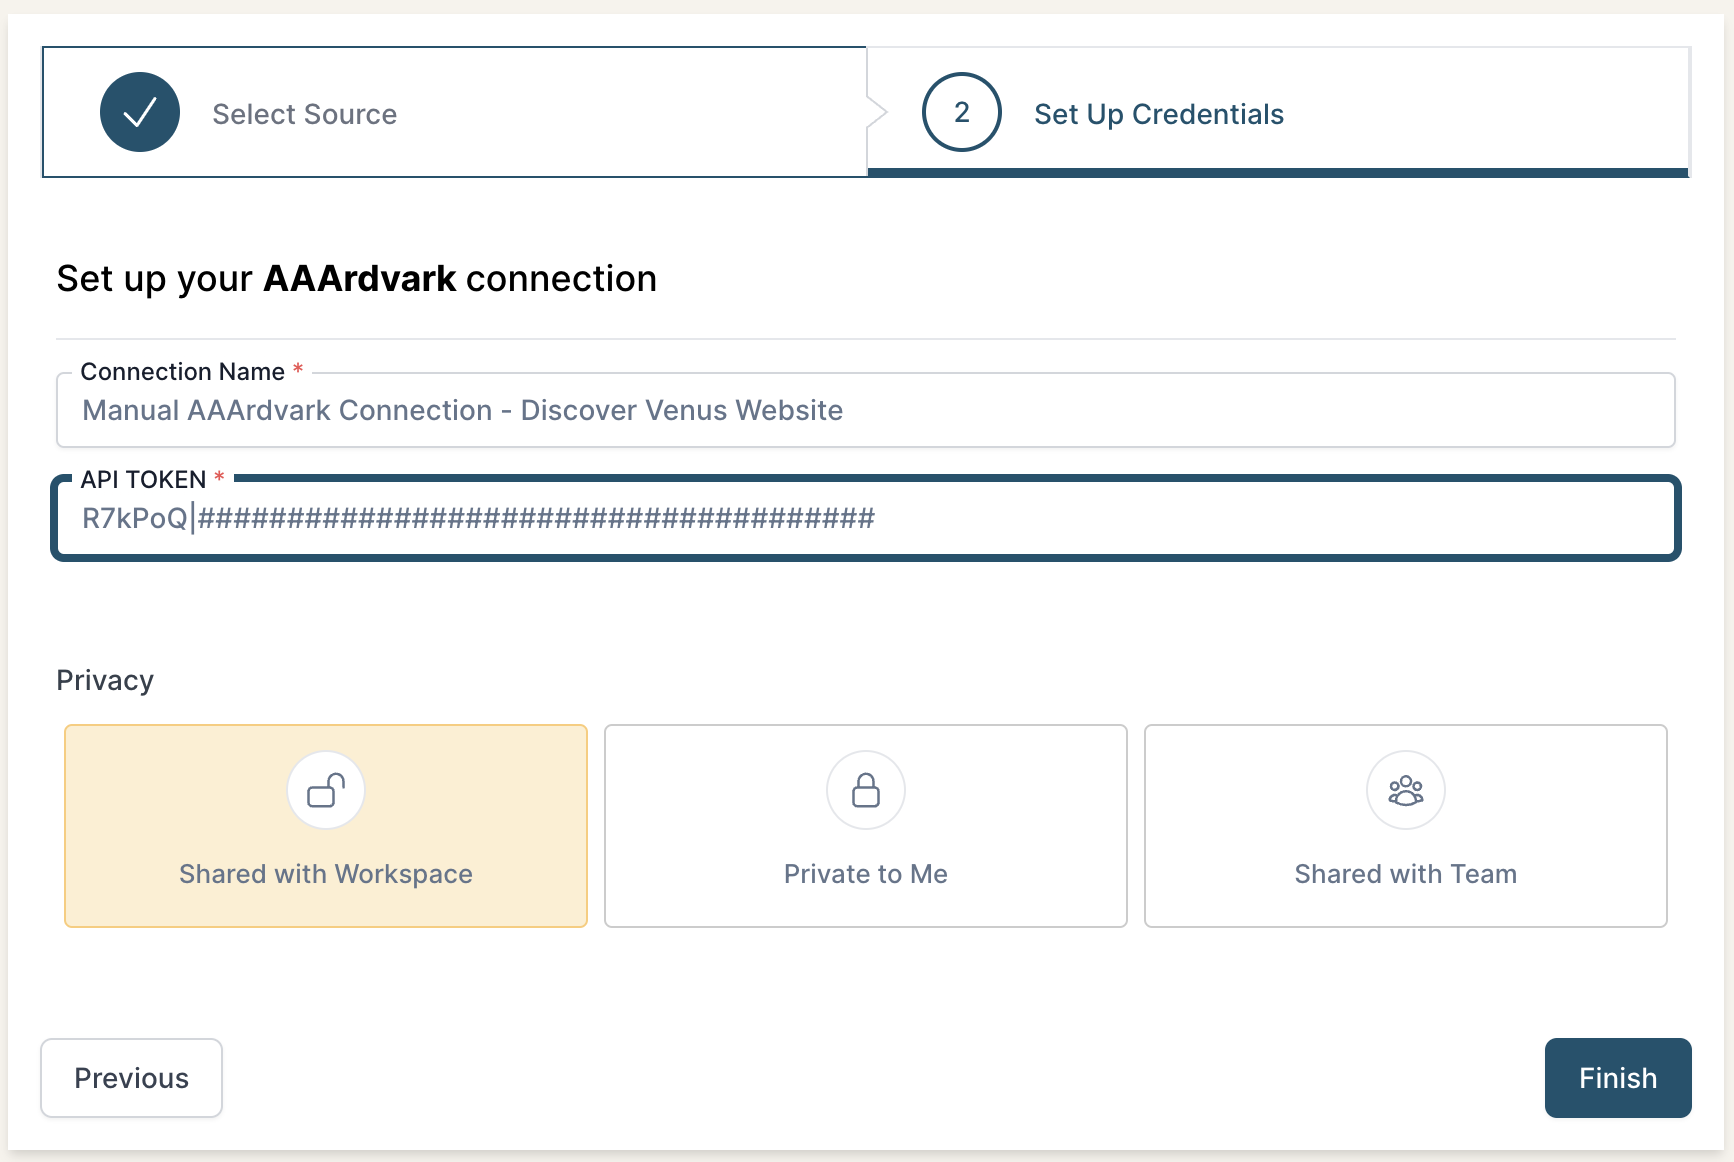Click the numbered circle 2 icon

[961, 112]
